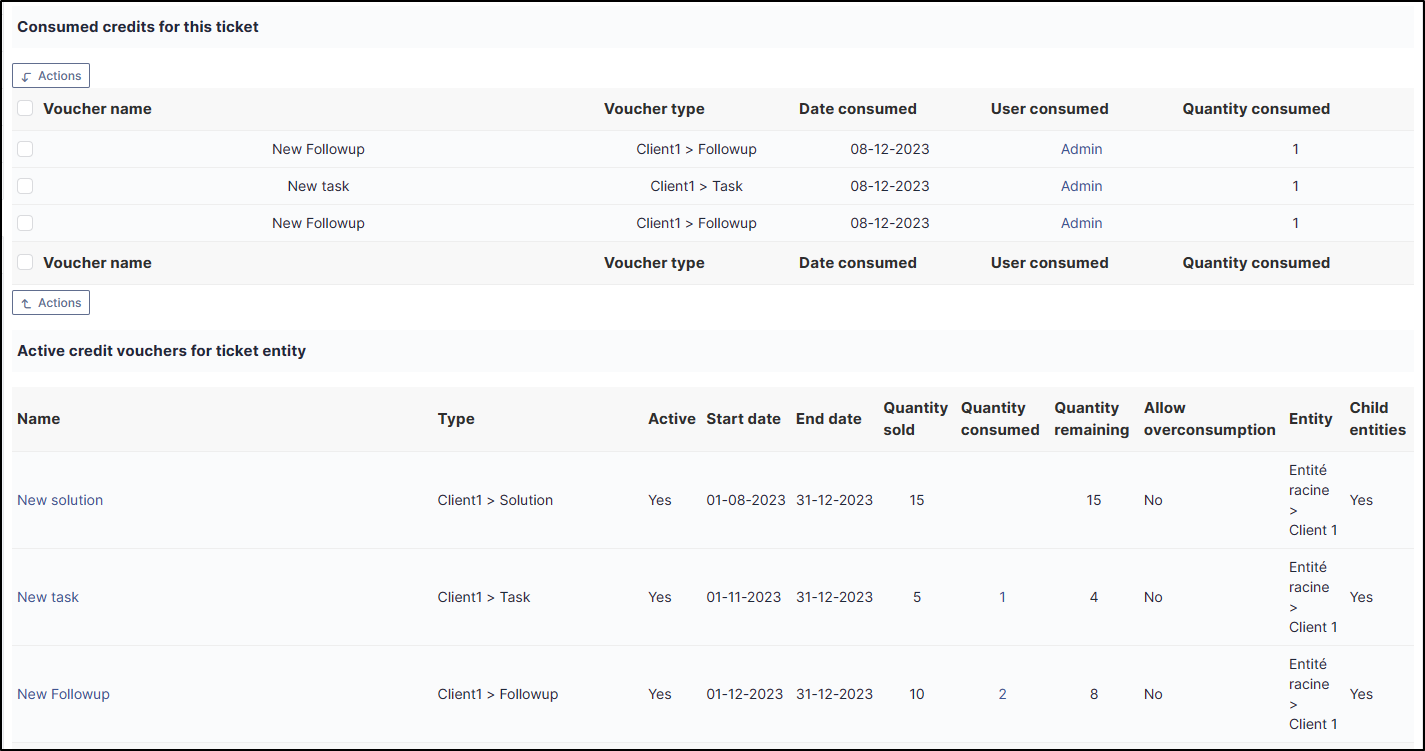Open the New task link in active vouchers
The height and width of the screenshot is (751, 1425).
(48, 597)
